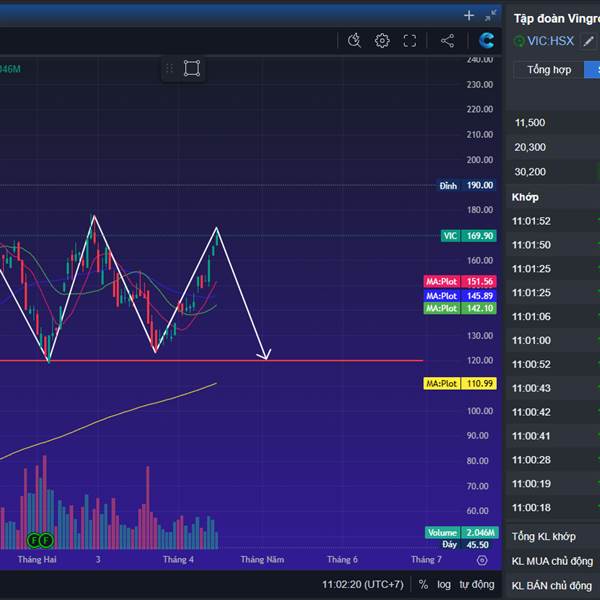Toggle percent scale mode
The width and height of the screenshot is (600, 600).
(x=423, y=584)
